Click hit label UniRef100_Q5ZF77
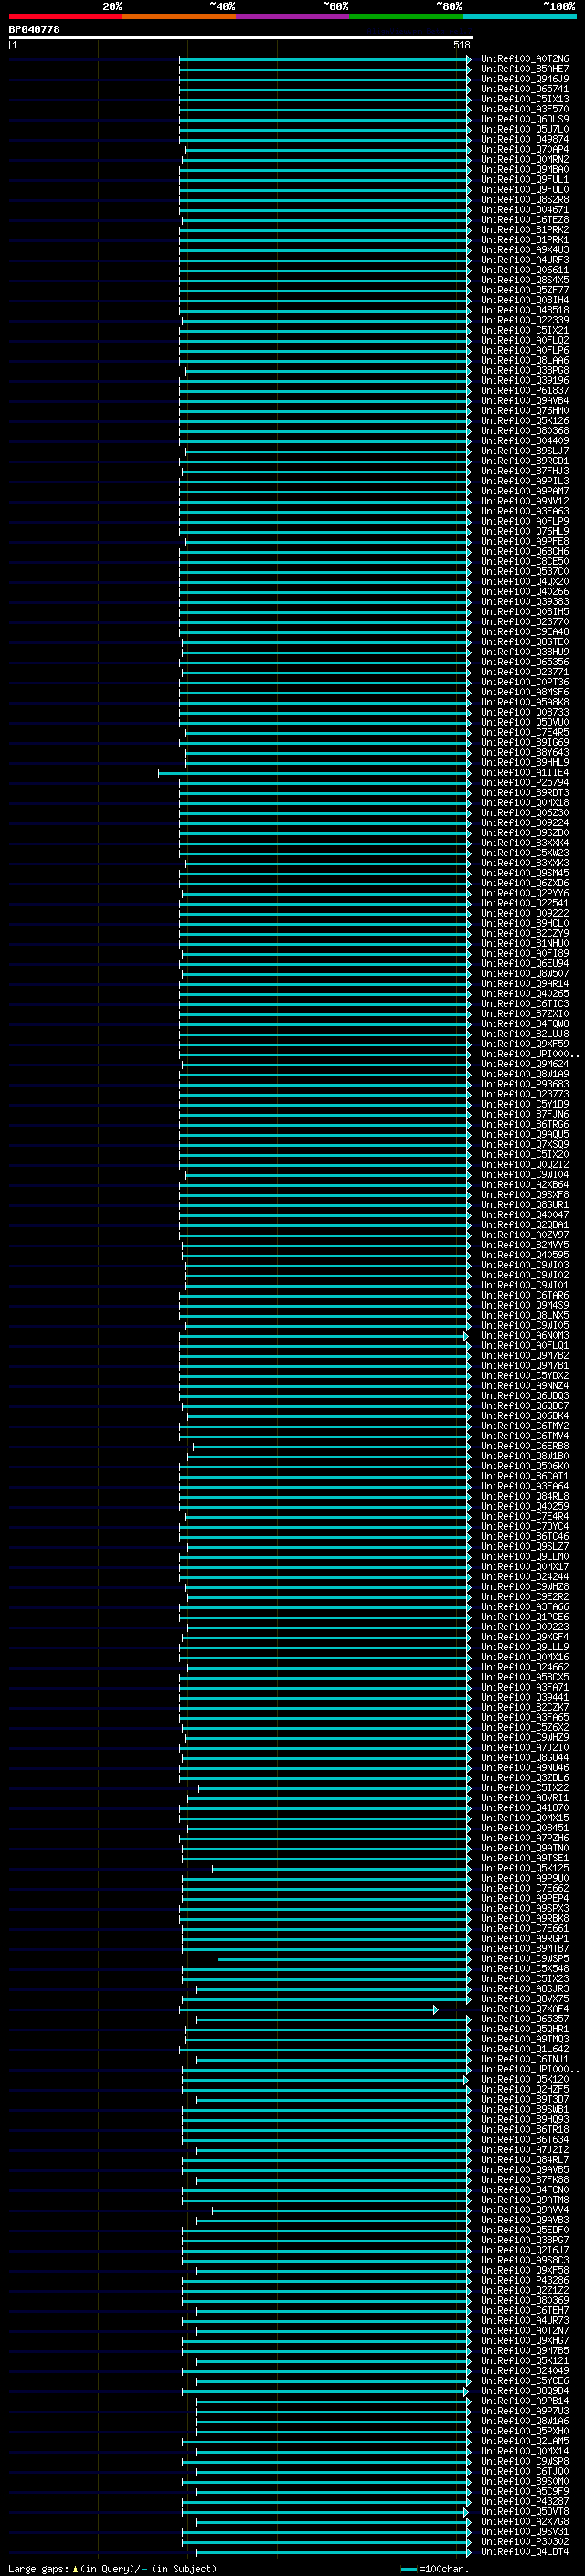Viewport: 585px width, 2576px height. point(525,290)
